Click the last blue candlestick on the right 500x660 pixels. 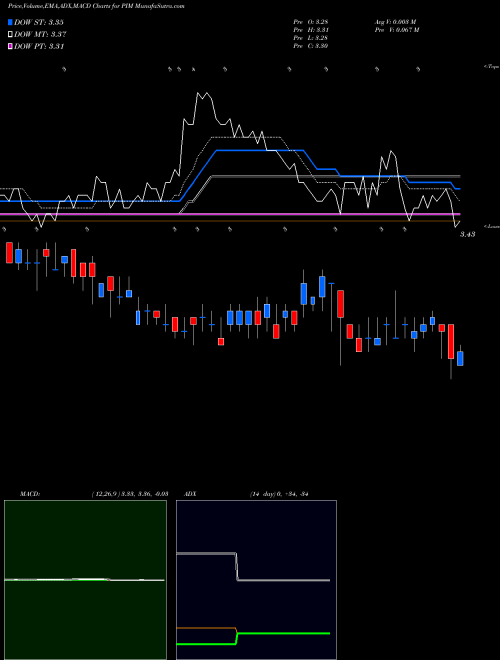click(460, 359)
